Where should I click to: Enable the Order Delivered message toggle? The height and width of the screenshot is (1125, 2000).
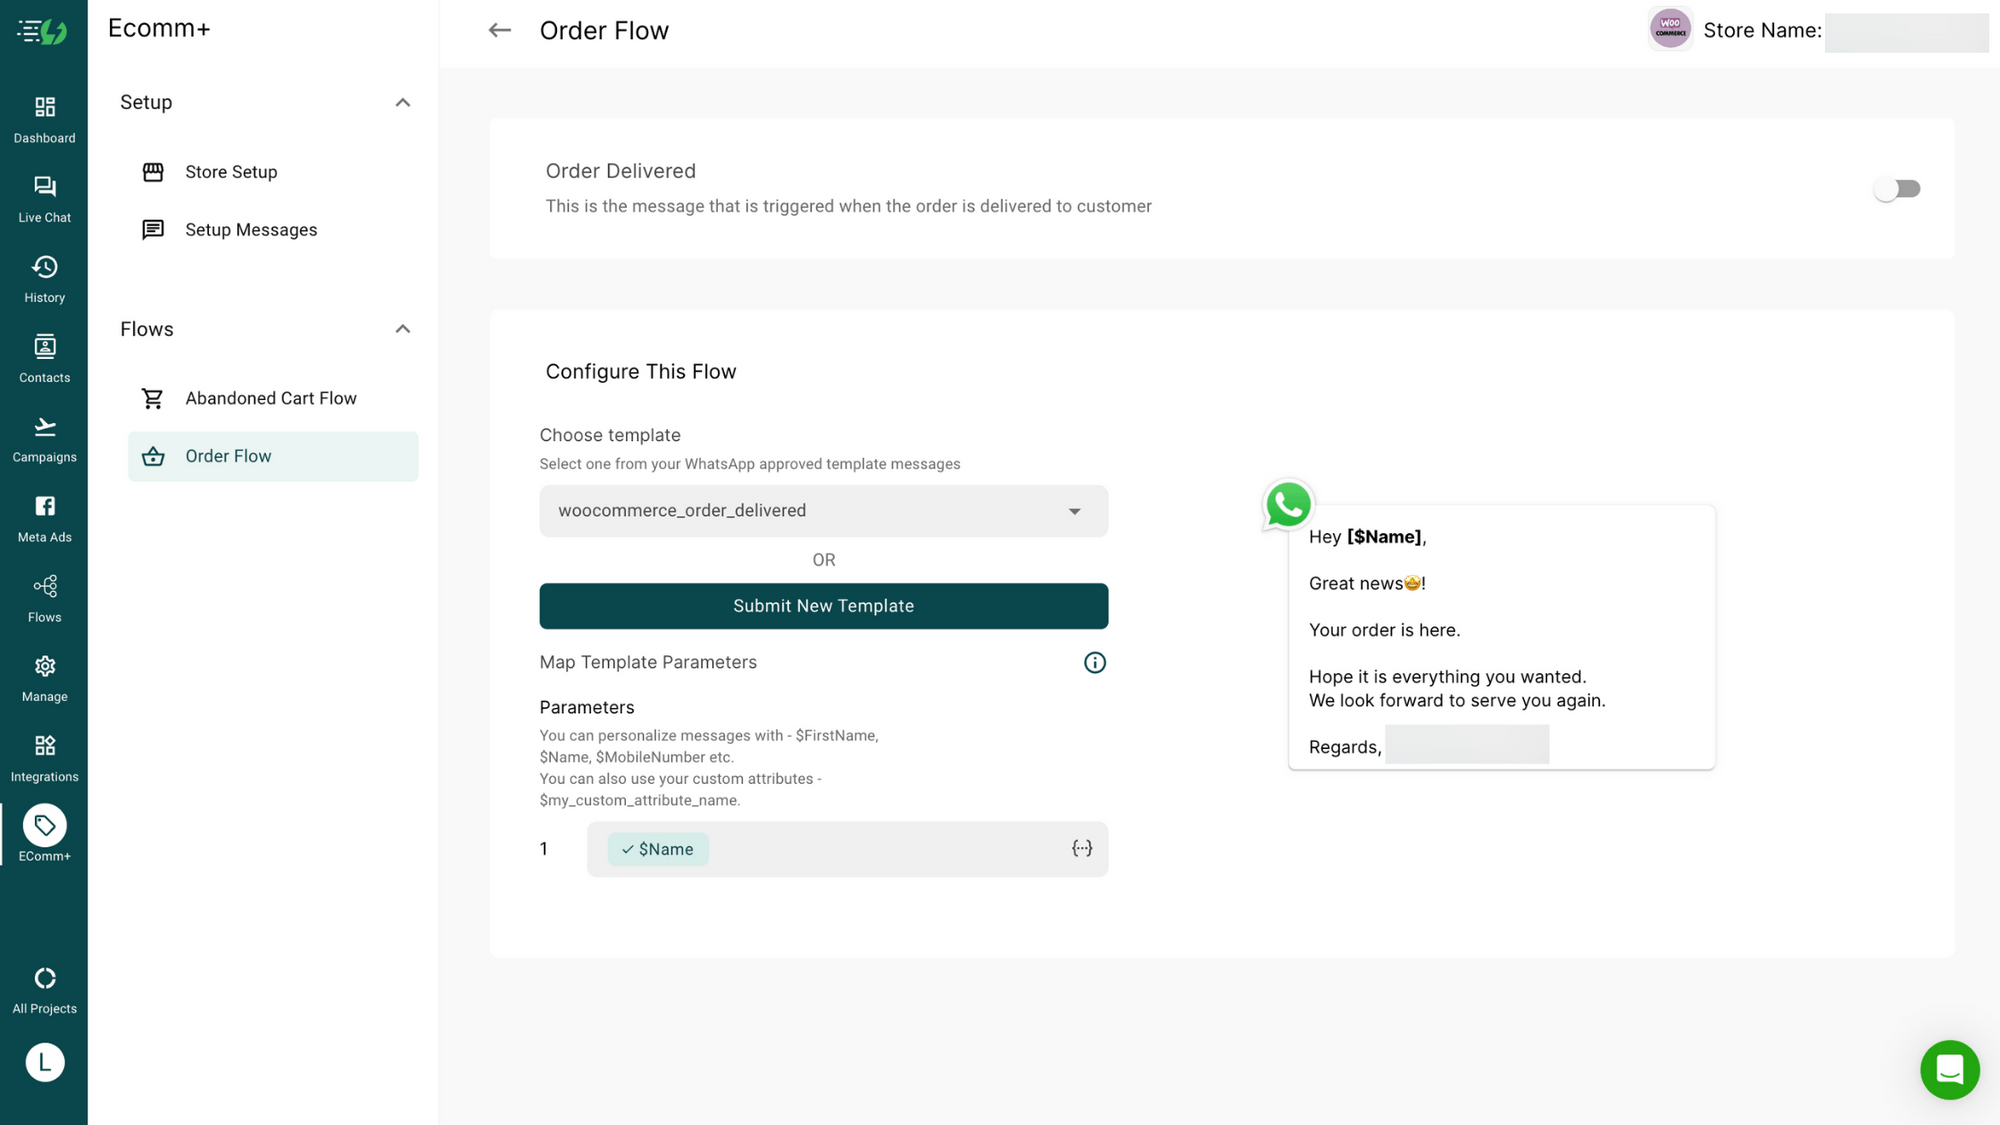pos(1896,188)
